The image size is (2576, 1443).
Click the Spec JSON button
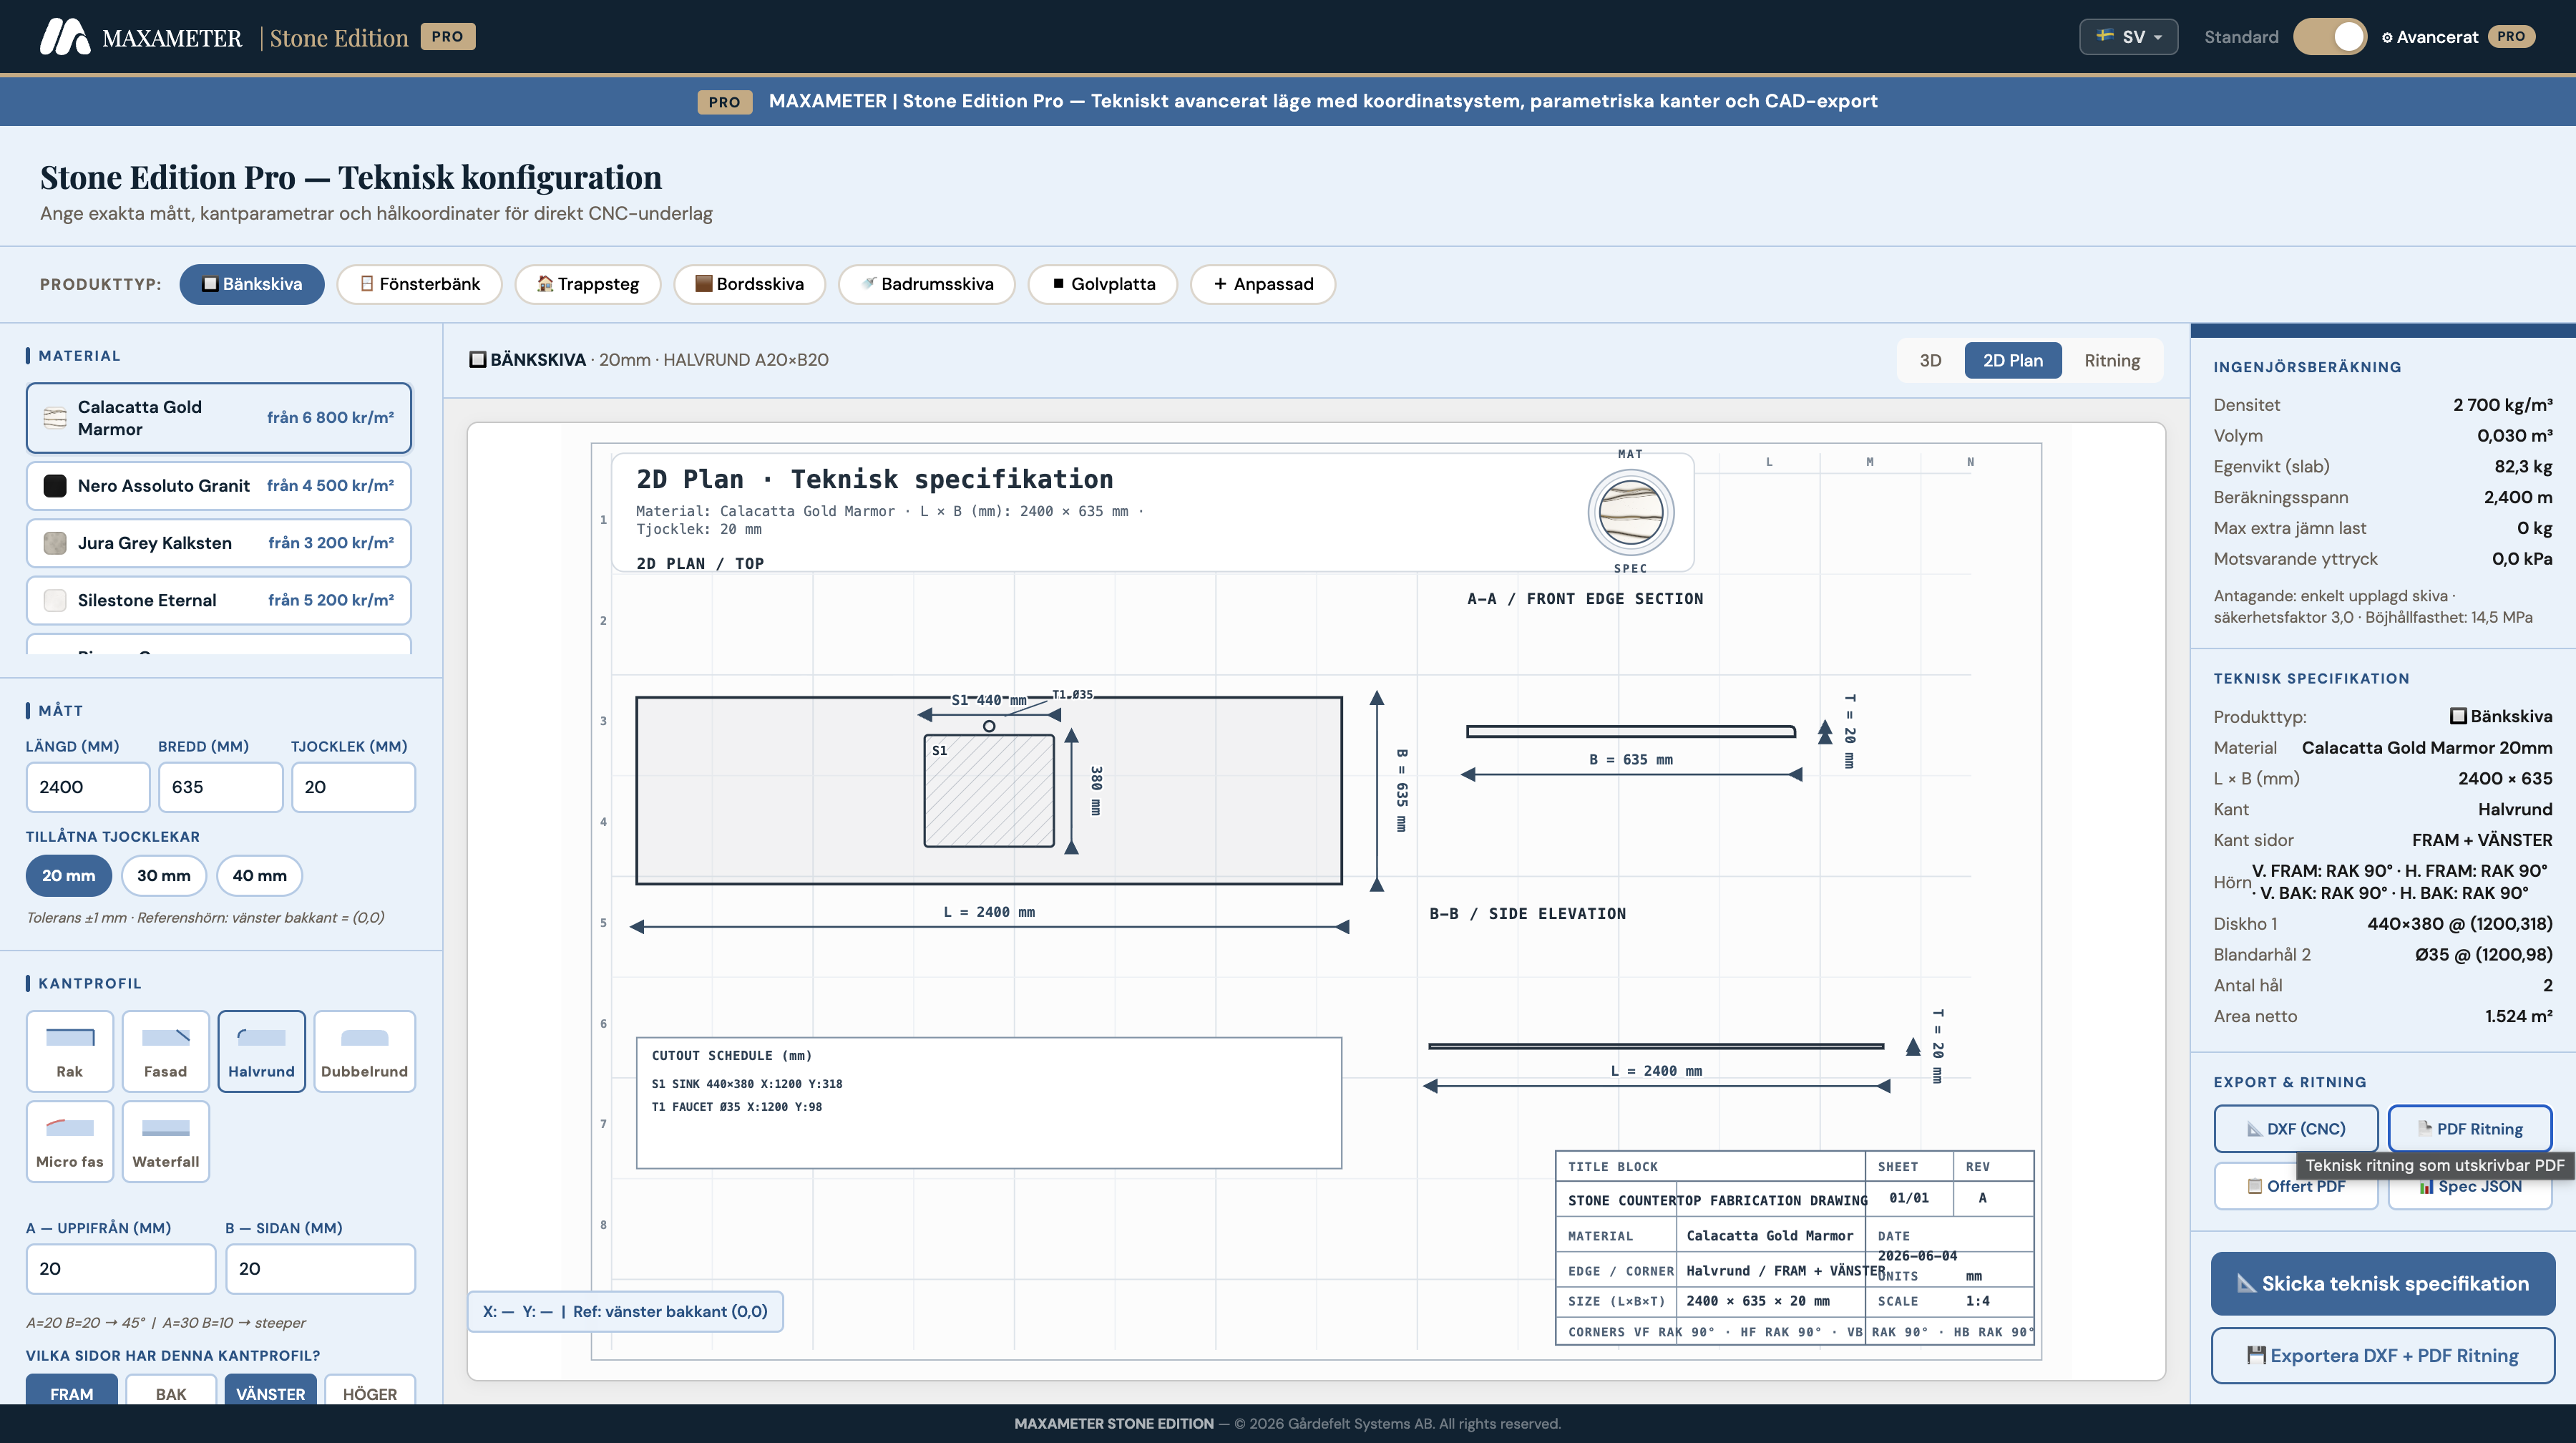[x=2470, y=1186]
